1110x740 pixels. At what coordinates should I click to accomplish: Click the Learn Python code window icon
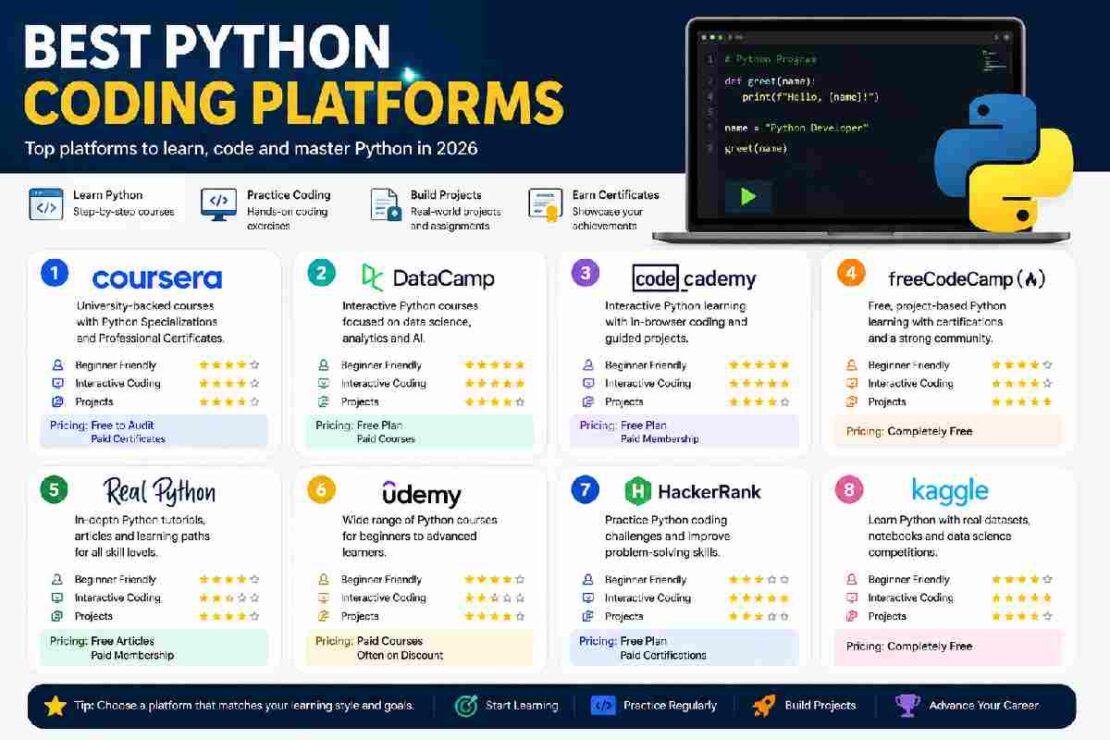click(46, 204)
